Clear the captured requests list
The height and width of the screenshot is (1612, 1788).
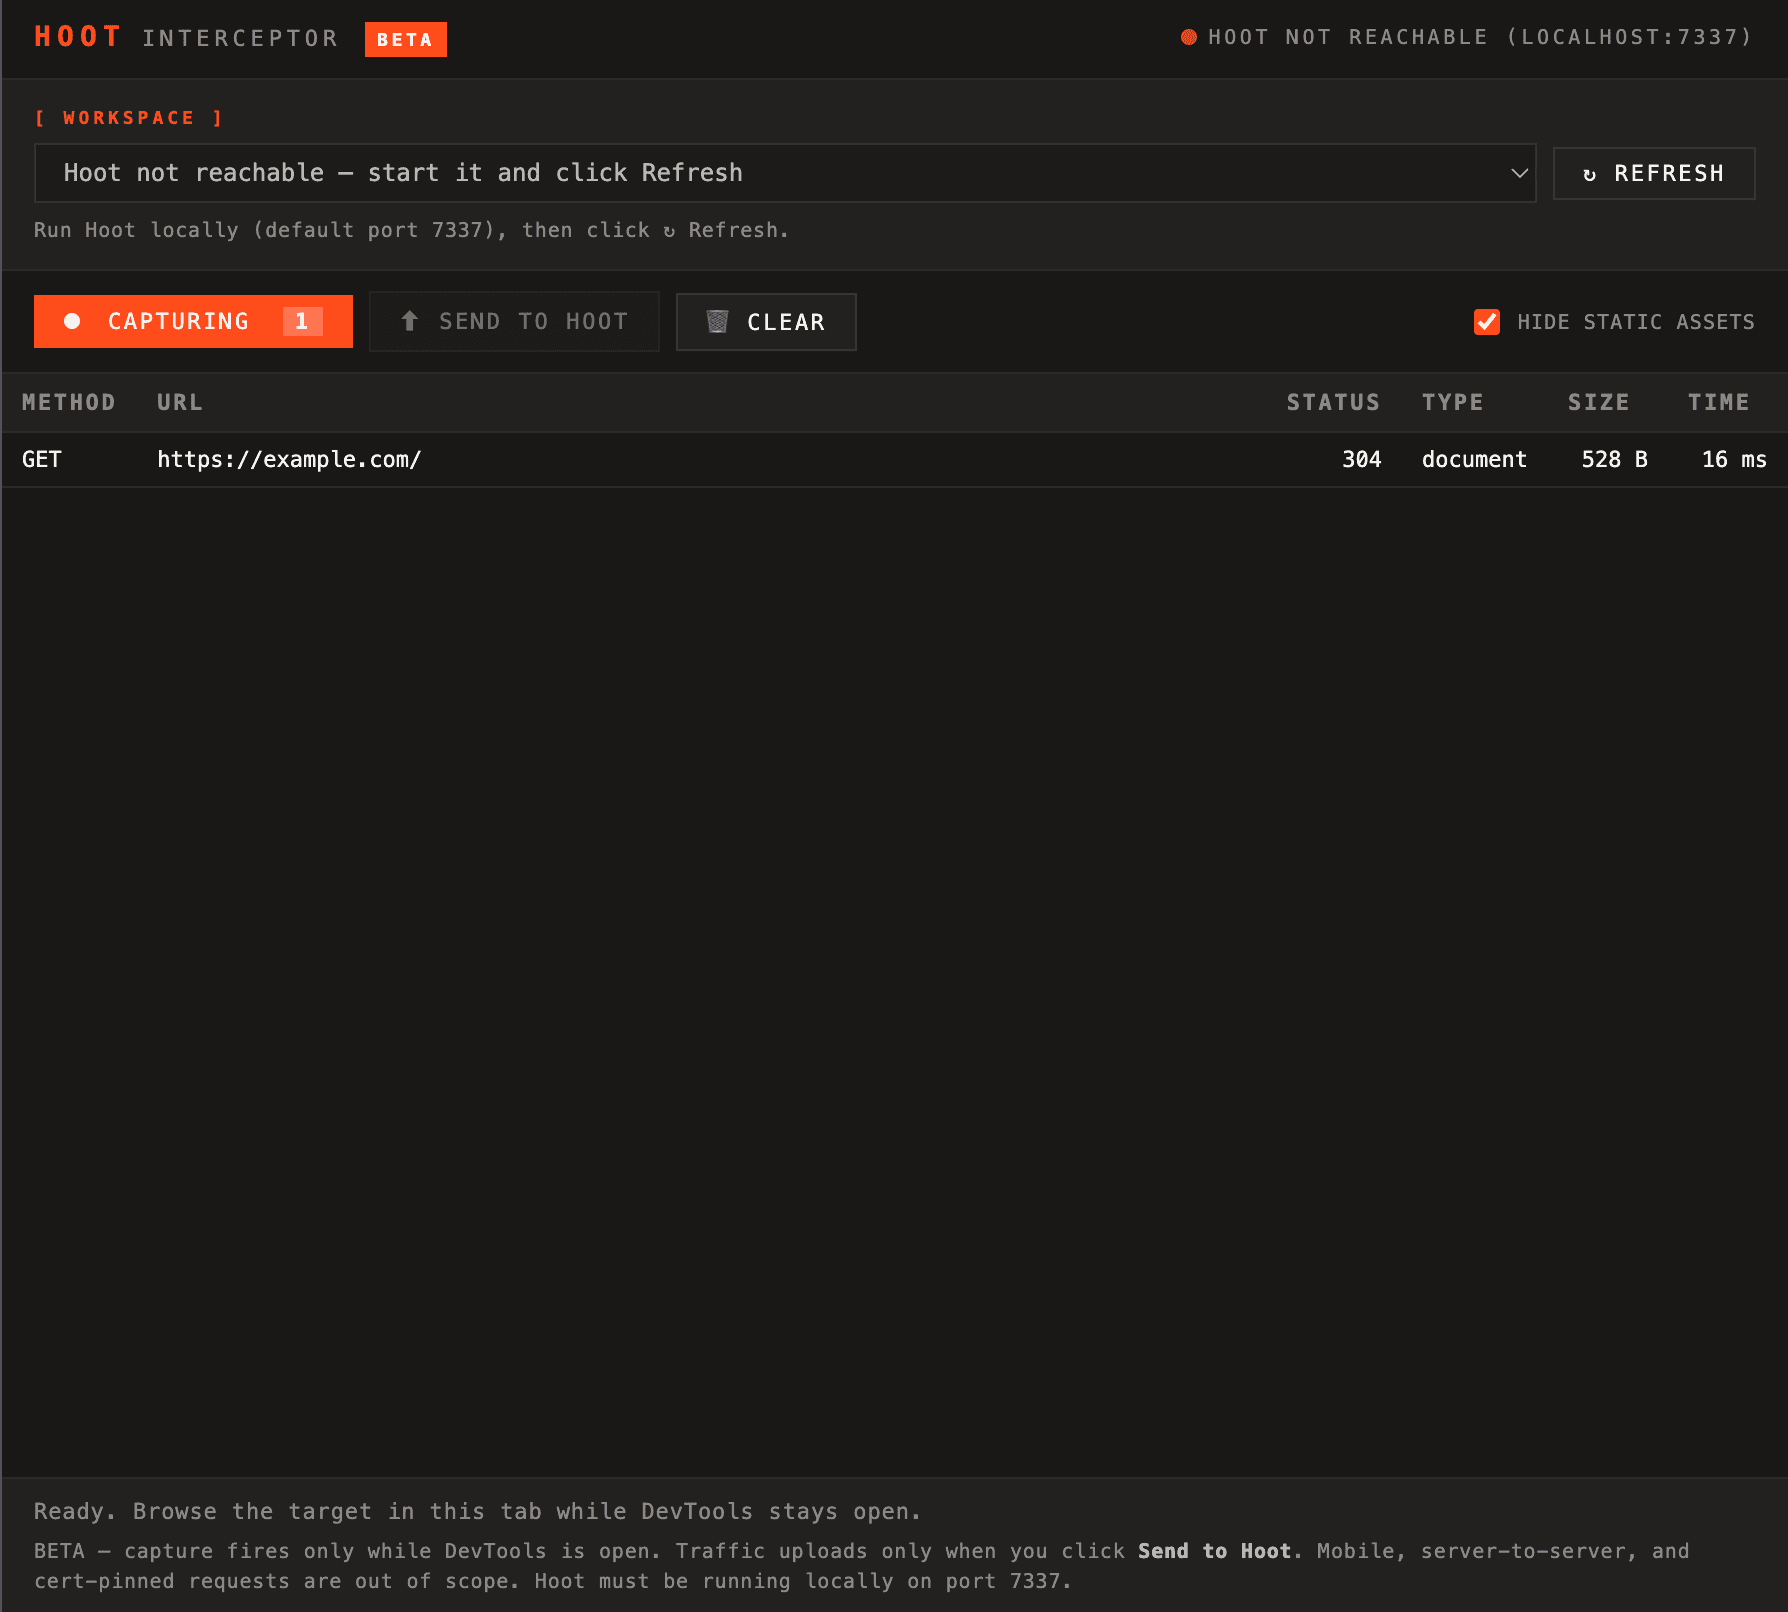tap(766, 322)
